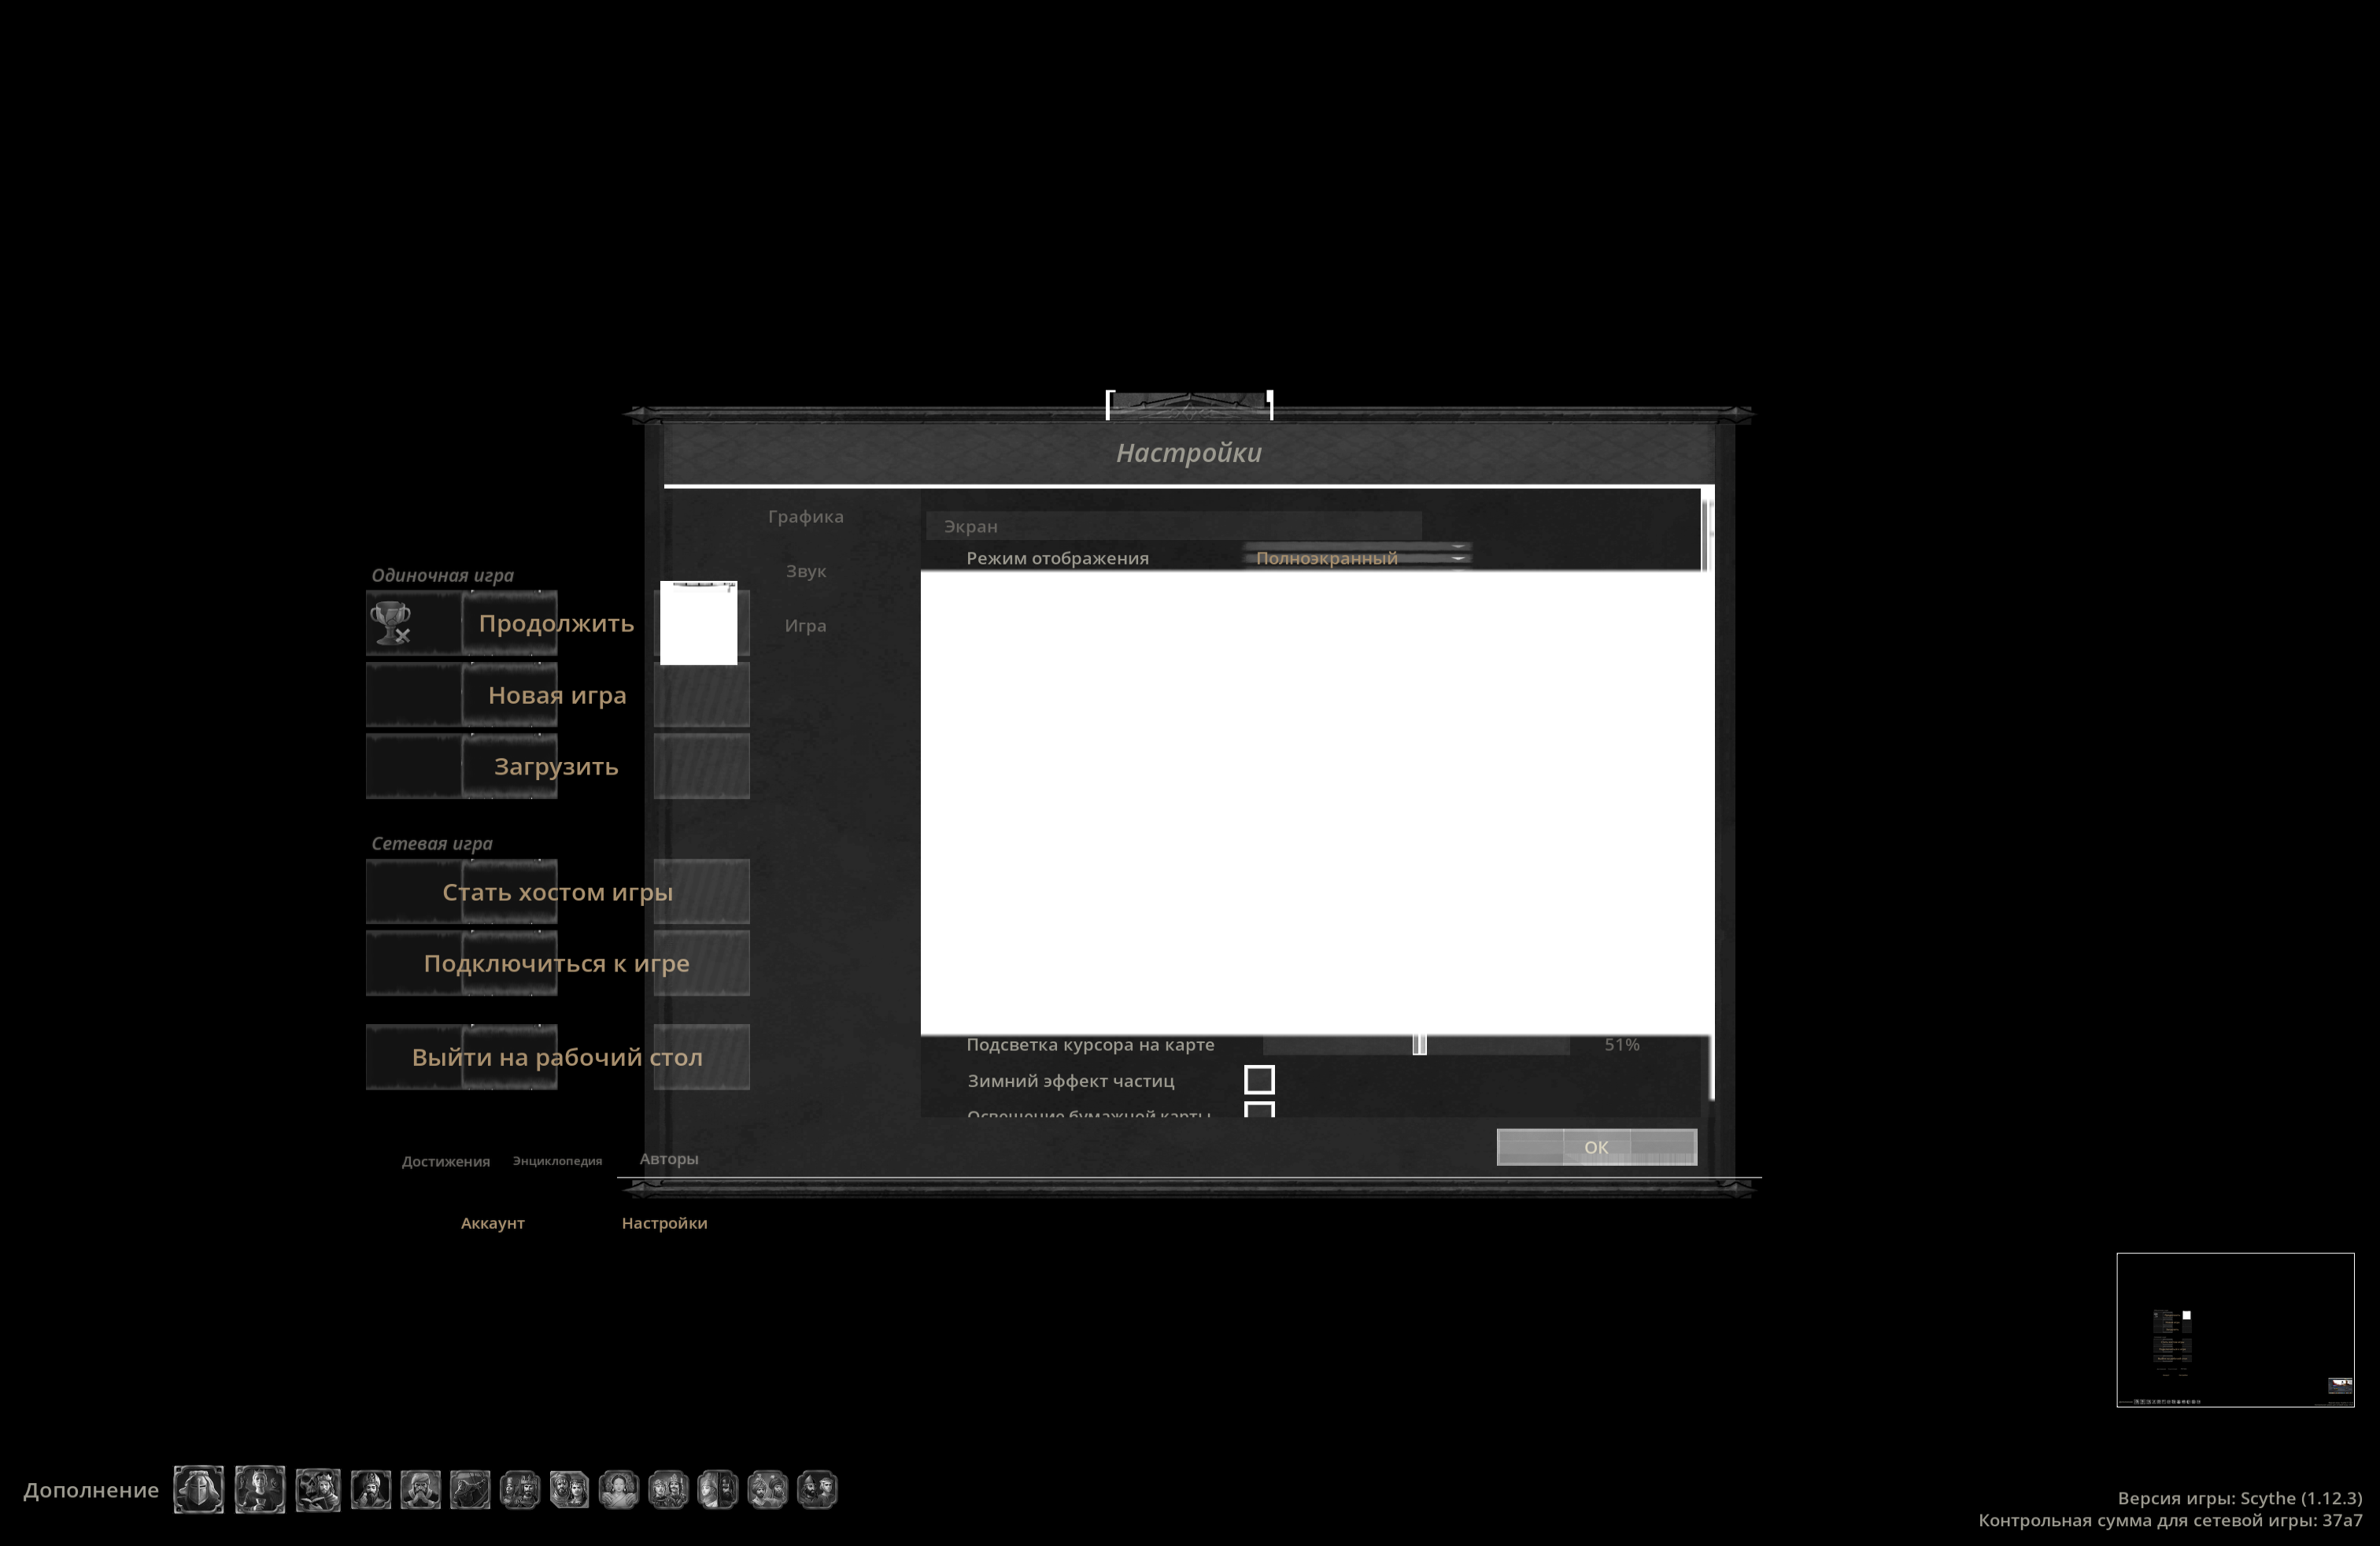Click Выйти на рабочий стол
The height and width of the screenshot is (1546, 2380).
click(x=558, y=1056)
